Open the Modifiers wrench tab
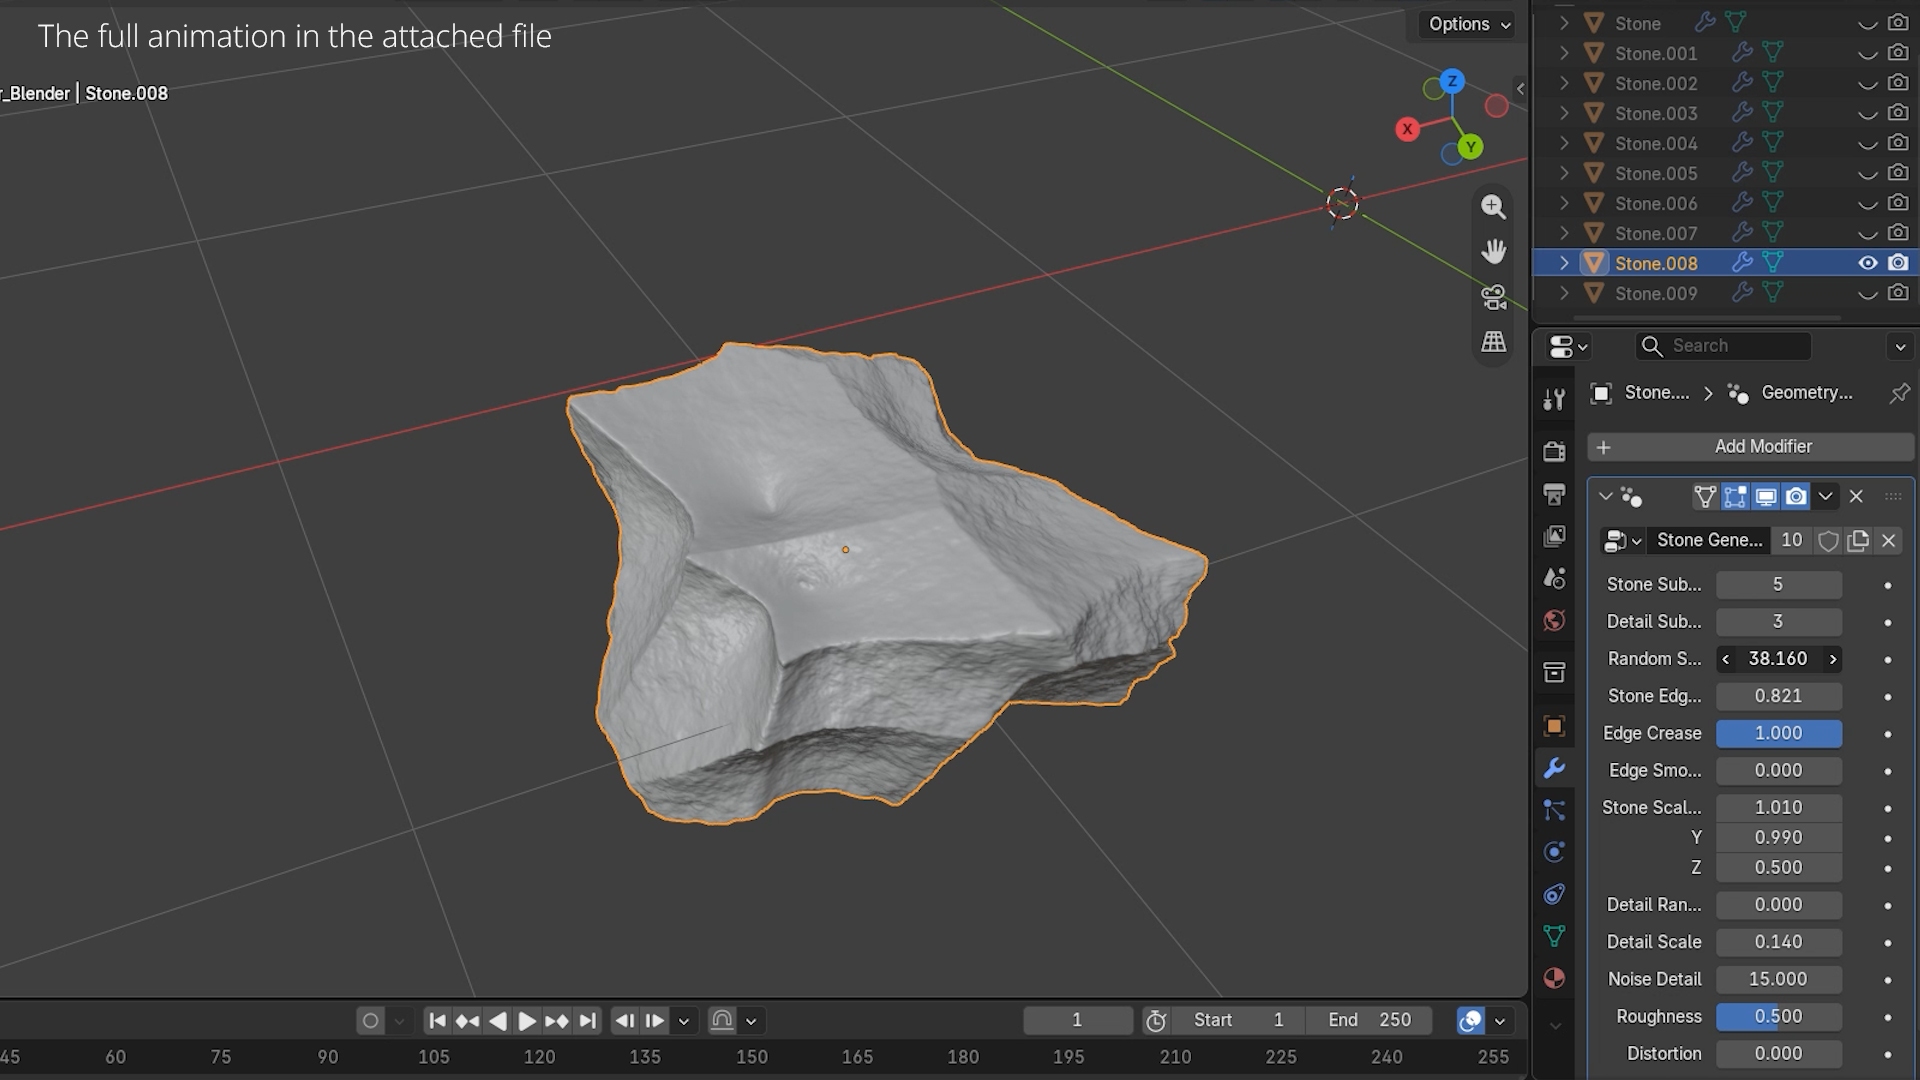This screenshot has height=1080, width=1920. (1554, 768)
